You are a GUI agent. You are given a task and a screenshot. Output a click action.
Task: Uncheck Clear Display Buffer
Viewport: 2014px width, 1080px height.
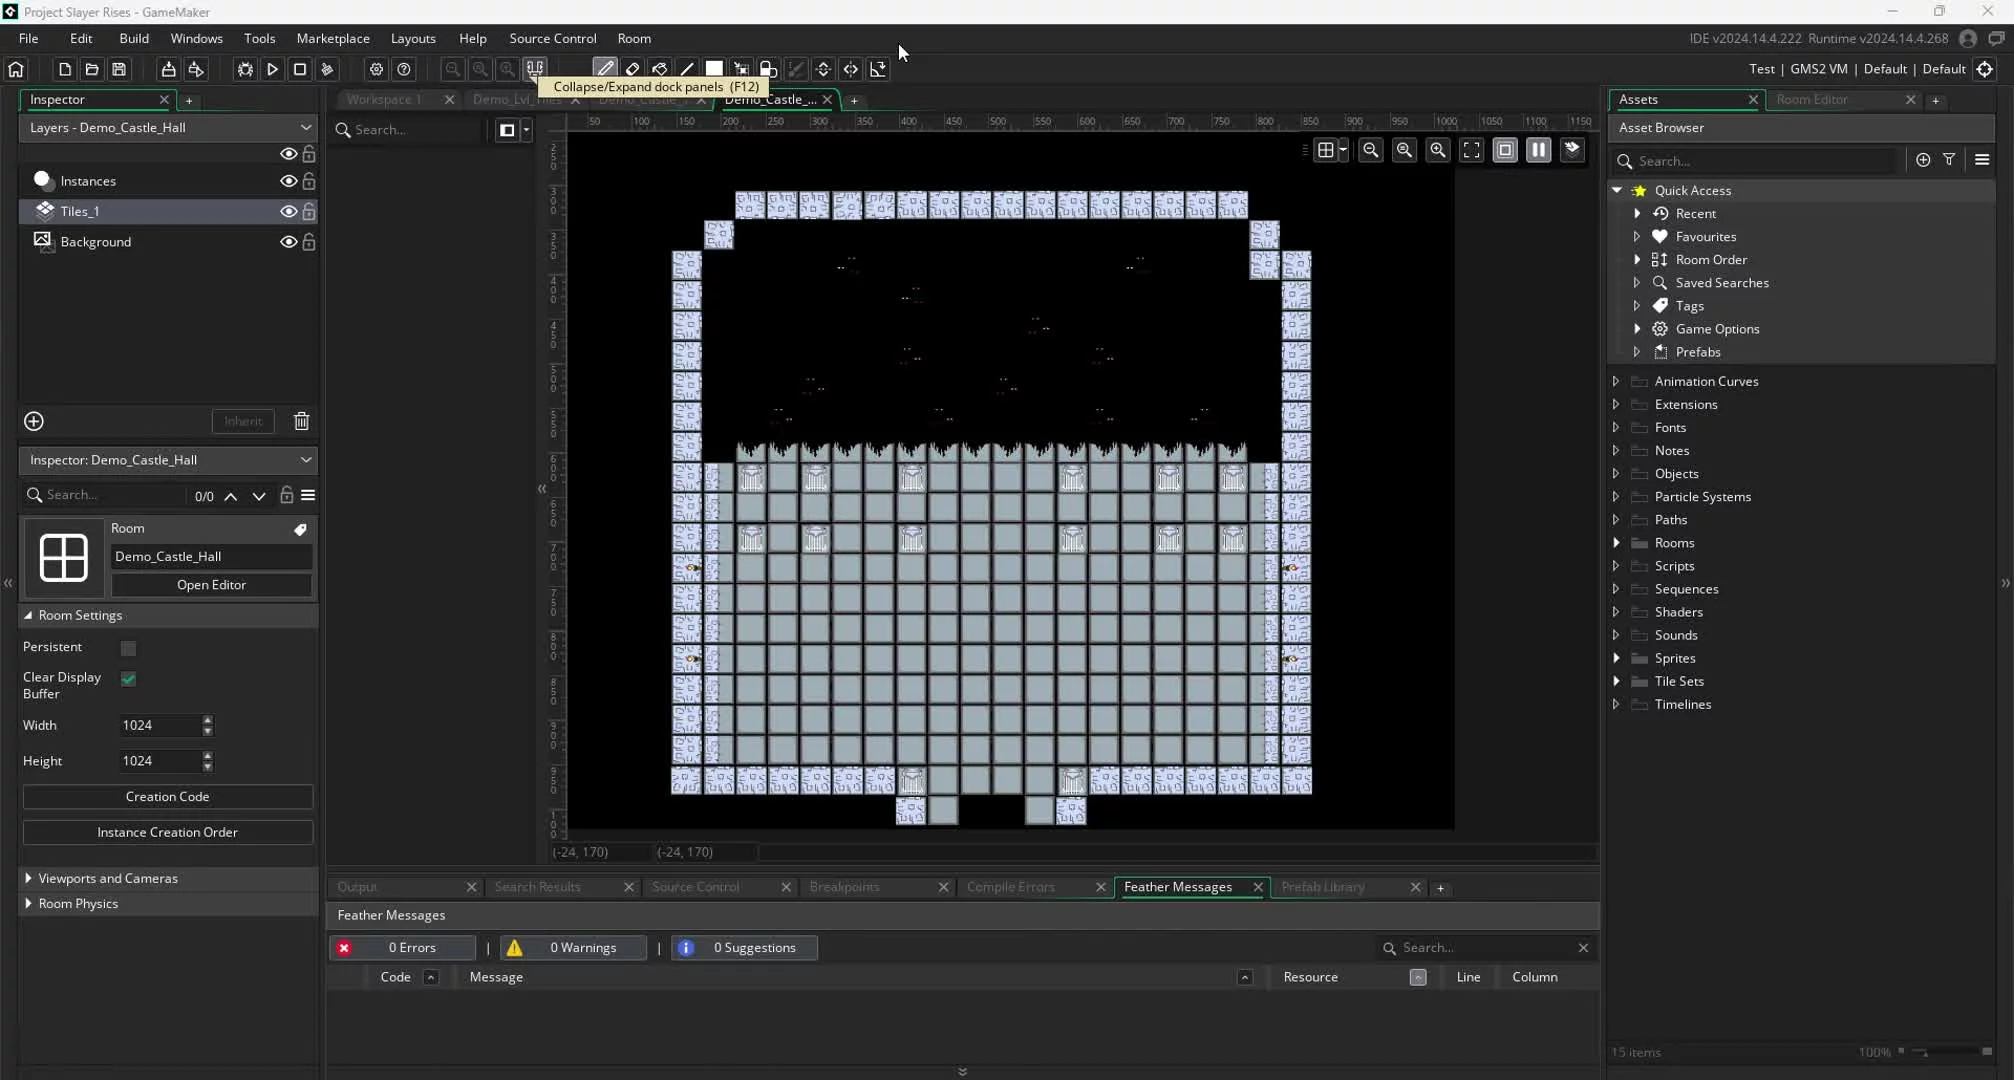128,679
